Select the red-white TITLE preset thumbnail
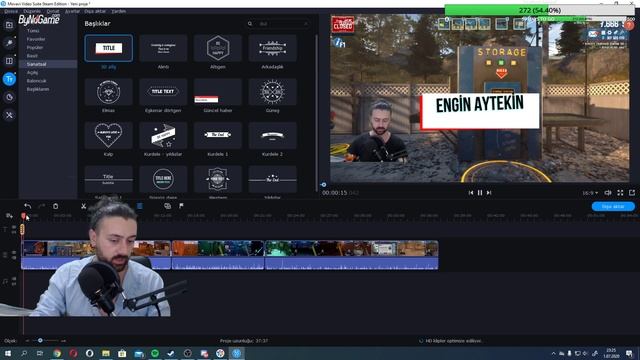 coord(109,48)
